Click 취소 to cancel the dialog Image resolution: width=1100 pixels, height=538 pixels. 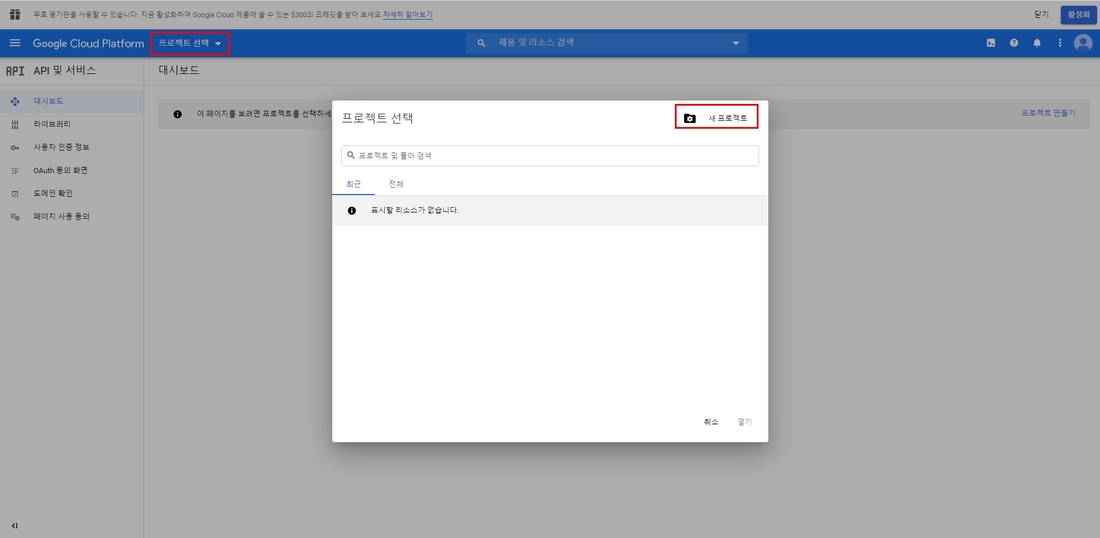tap(711, 422)
